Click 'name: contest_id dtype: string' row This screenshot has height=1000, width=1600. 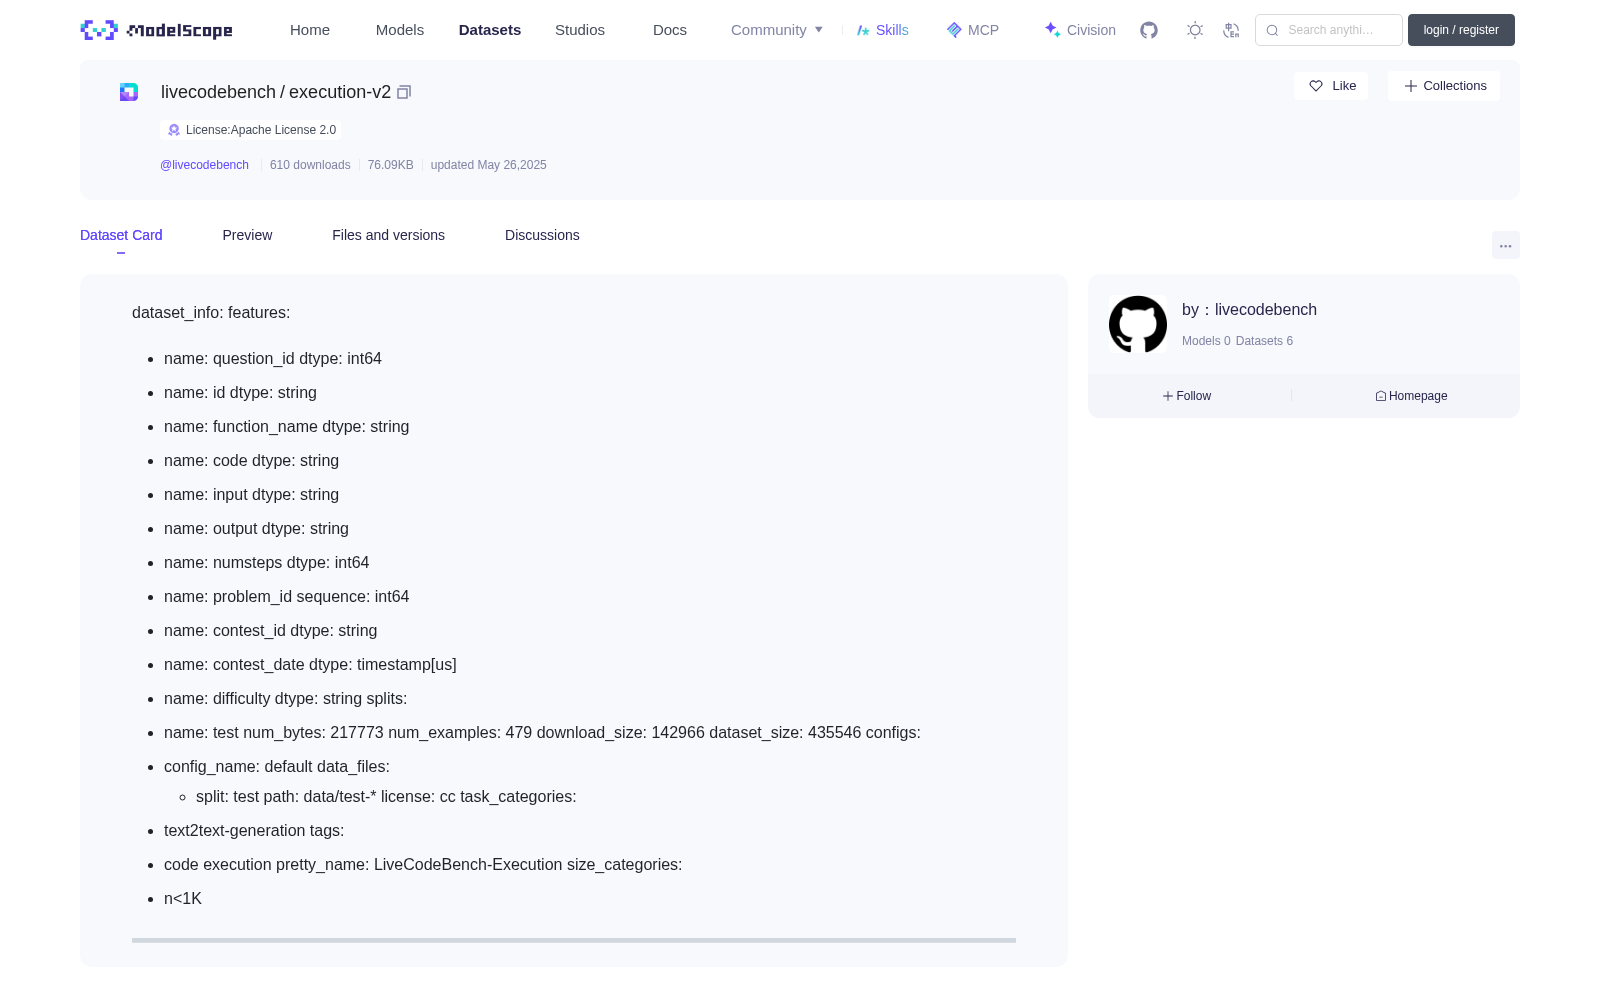point(270,631)
